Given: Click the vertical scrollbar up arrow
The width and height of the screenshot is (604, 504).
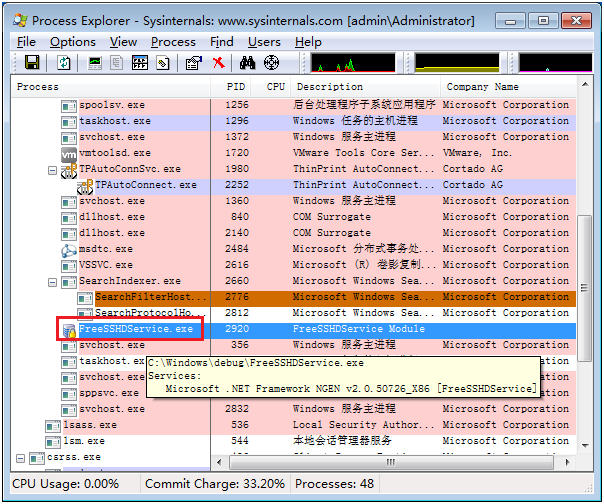Looking at the screenshot, I should coord(585,84).
